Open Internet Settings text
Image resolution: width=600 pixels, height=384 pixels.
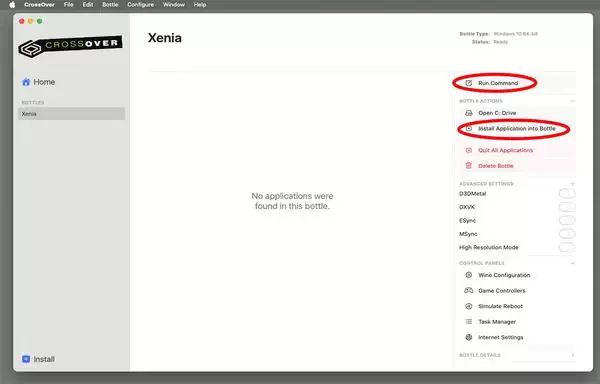coord(501,337)
